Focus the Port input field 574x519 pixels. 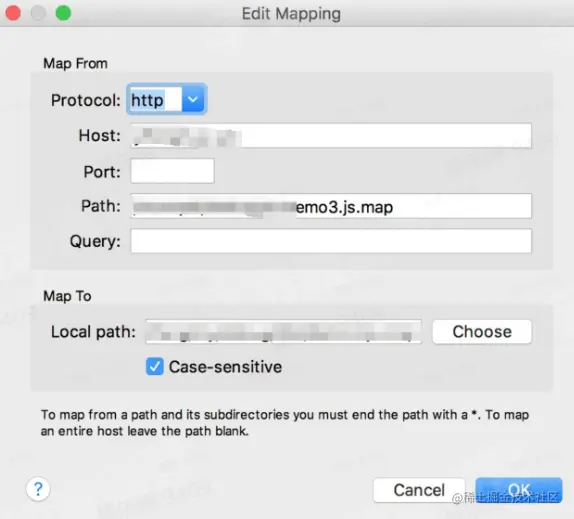tap(172, 171)
